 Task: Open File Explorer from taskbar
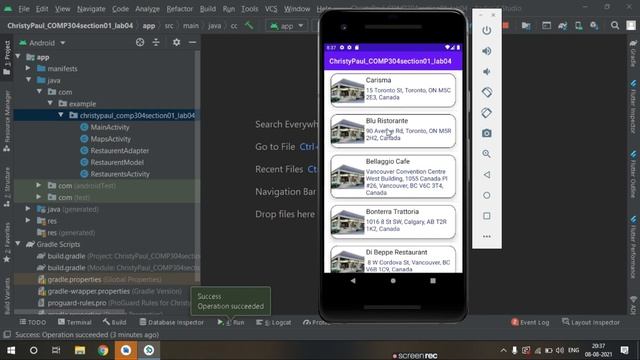[x=80, y=350]
